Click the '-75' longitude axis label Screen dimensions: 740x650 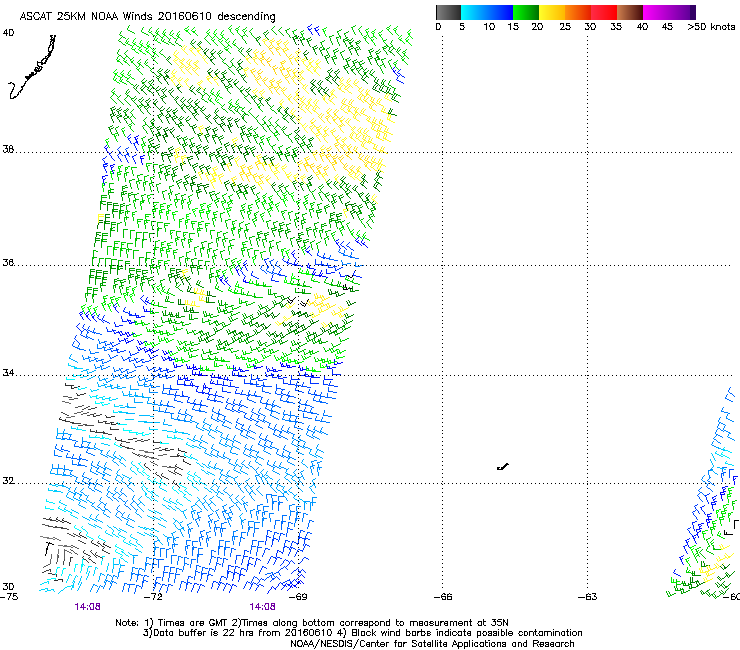coord(9,597)
